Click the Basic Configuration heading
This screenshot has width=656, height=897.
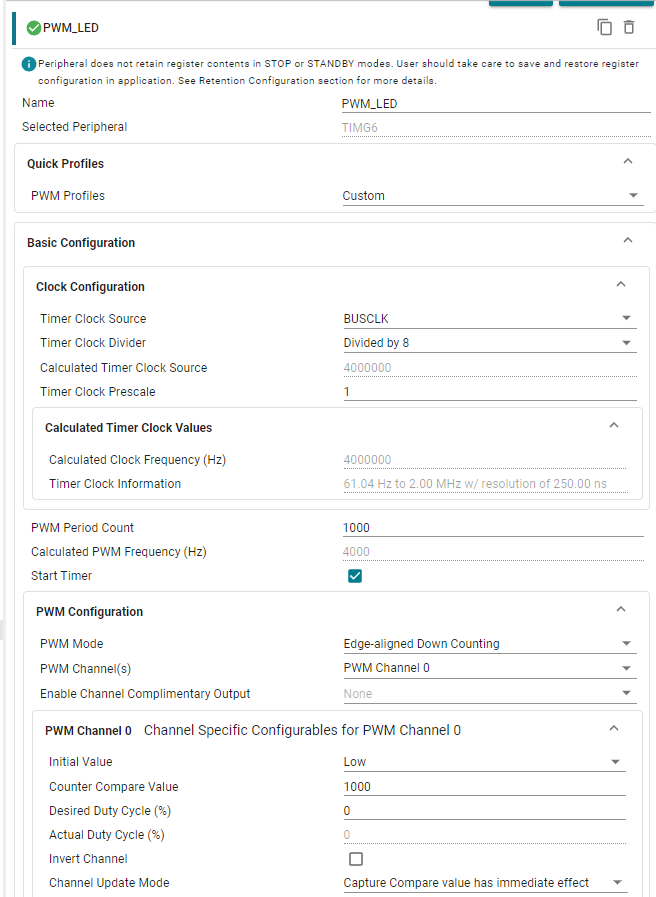pyautogui.click(x=81, y=243)
